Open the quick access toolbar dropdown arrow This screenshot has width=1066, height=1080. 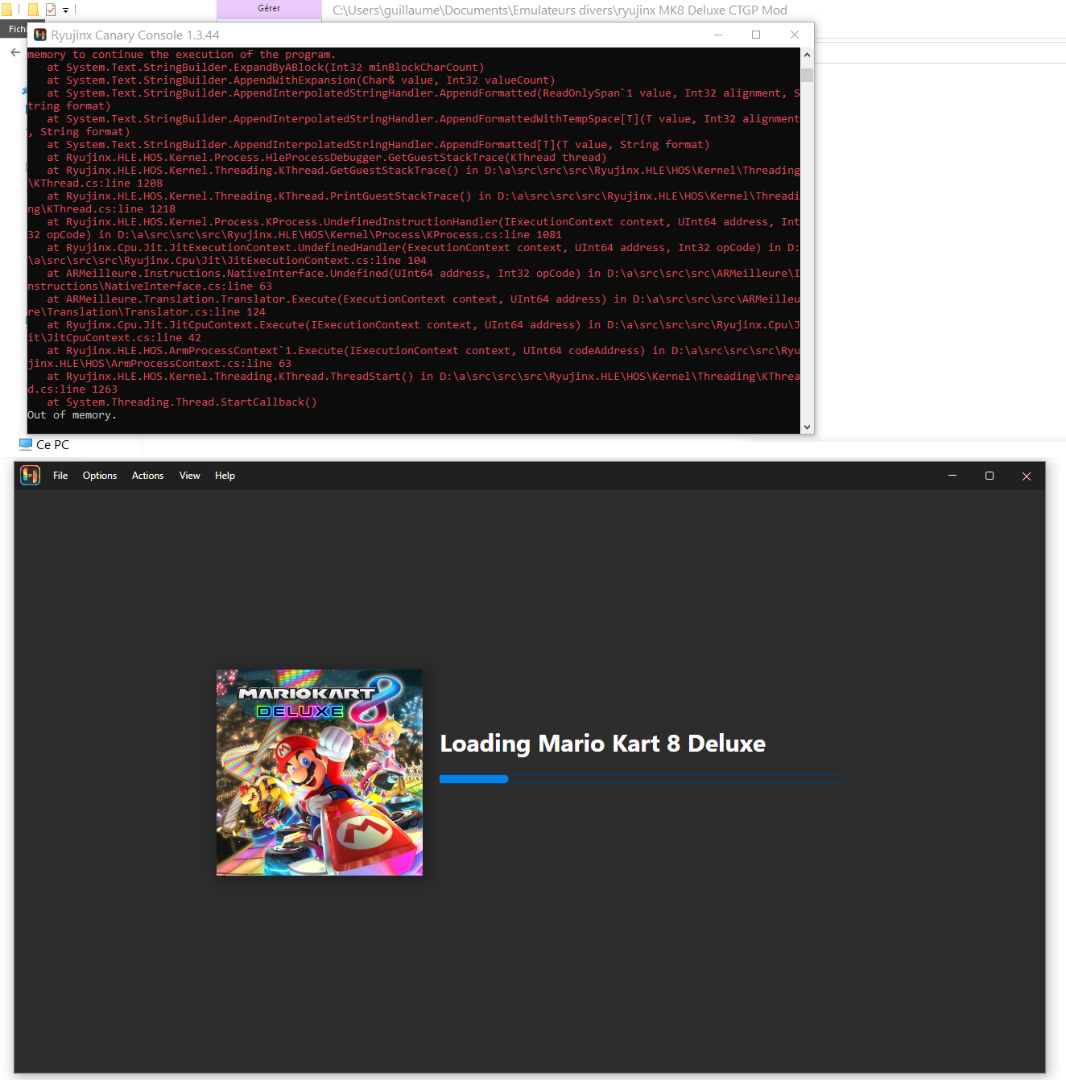[65, 10]
